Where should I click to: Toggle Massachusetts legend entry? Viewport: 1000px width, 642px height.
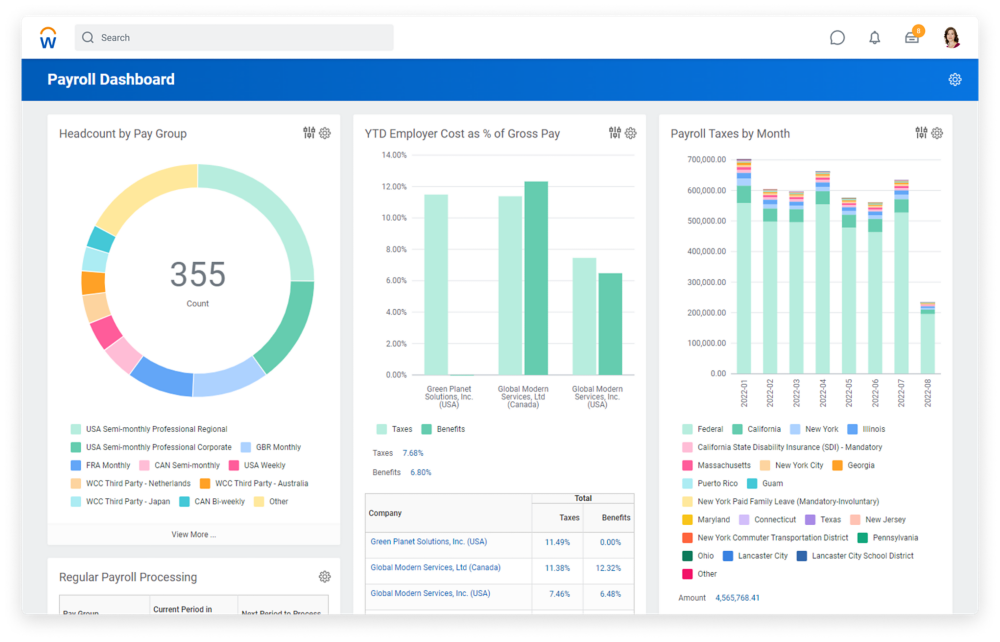click(x=717, y=465)
